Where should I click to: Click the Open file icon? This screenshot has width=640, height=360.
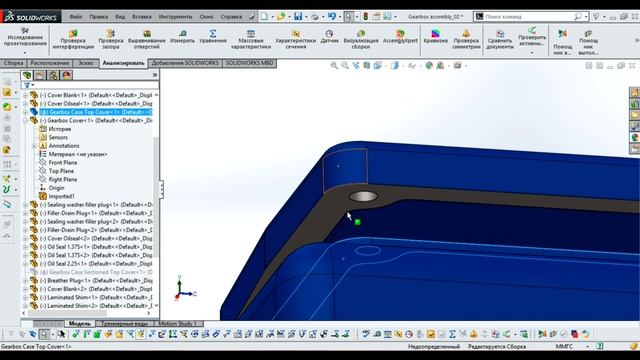(281, 16)
